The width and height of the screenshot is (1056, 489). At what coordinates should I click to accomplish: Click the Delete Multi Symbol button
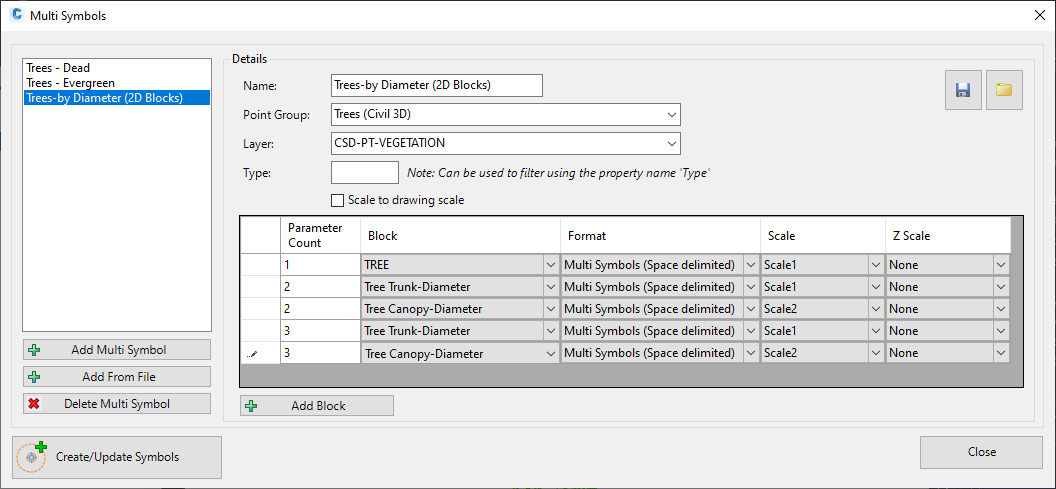[117, 404]
